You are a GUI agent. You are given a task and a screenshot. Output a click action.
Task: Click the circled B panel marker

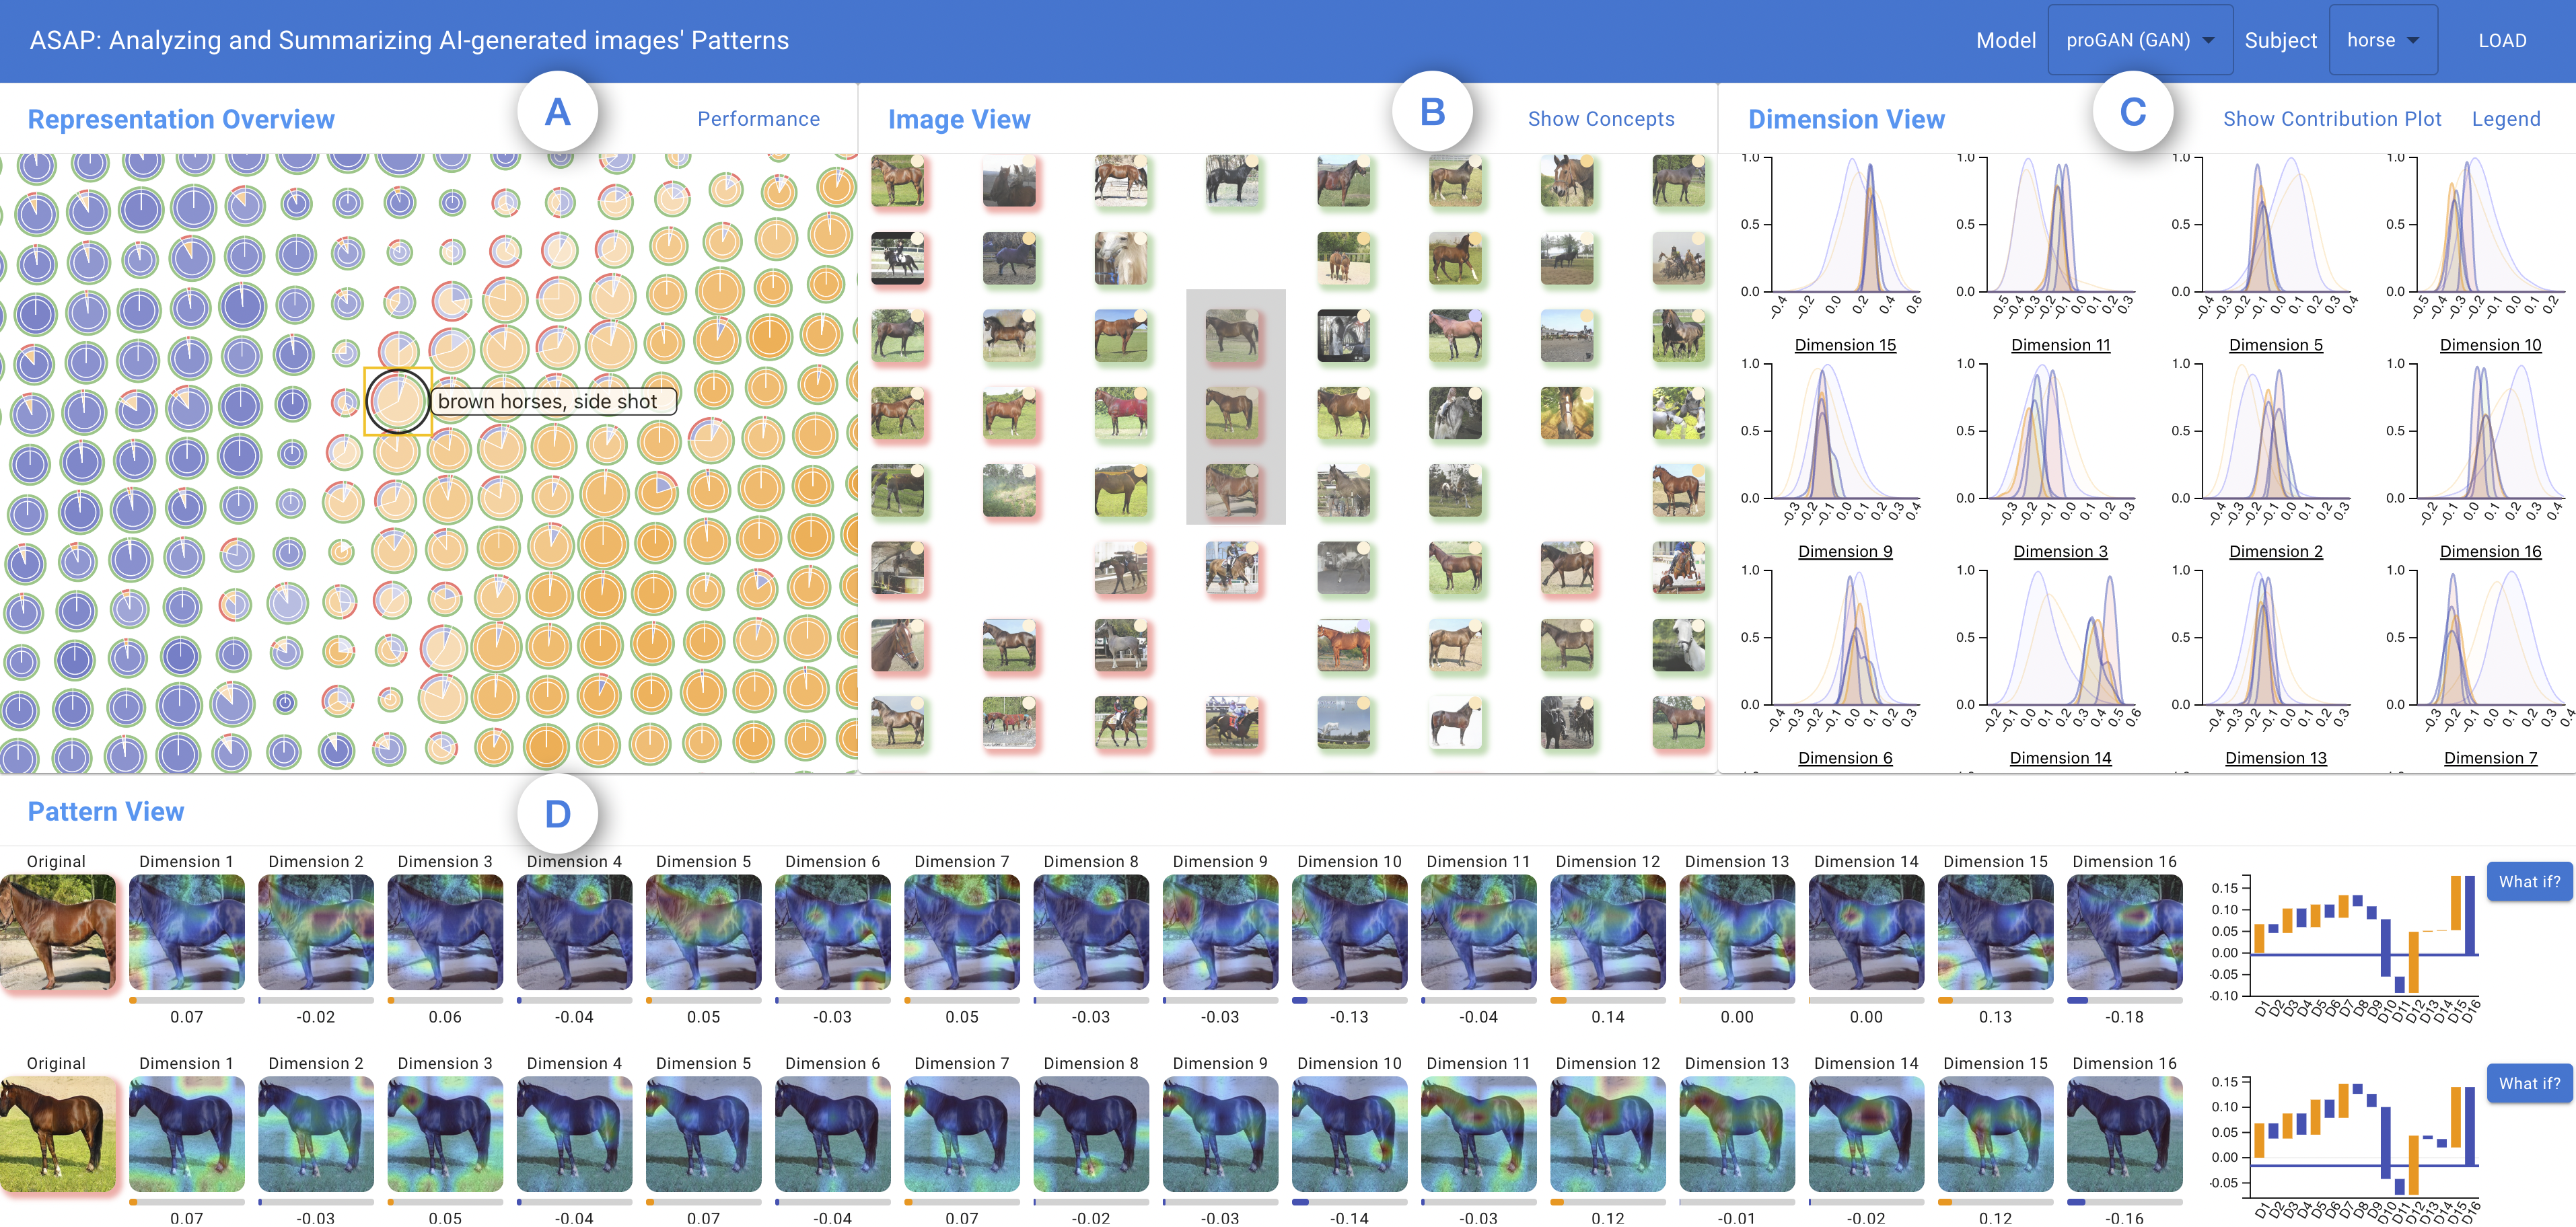coord(1432,112)
